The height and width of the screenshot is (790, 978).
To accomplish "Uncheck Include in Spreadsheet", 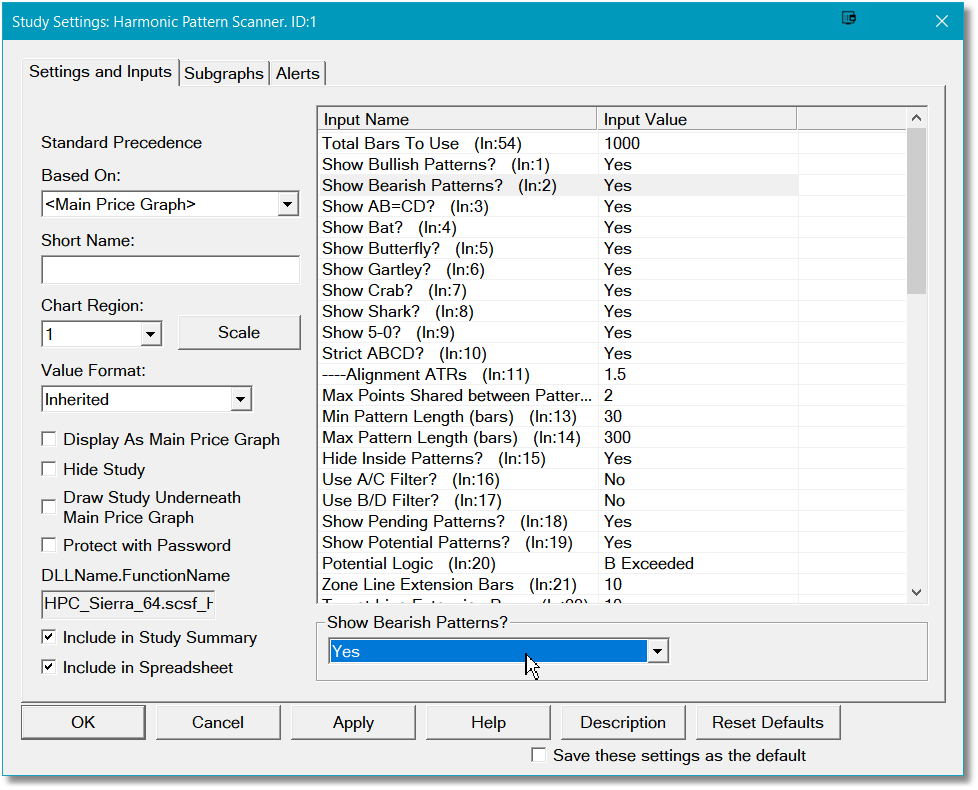I will coord(49,667).
